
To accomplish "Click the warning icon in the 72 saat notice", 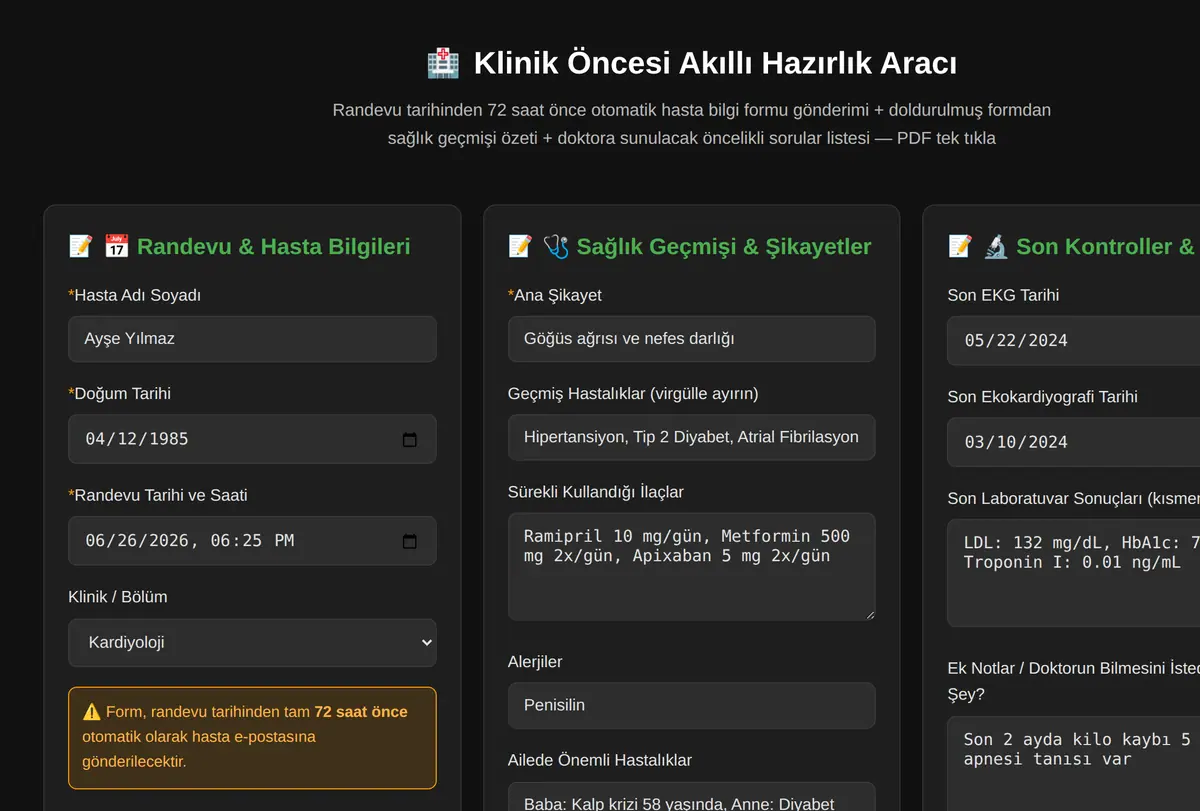I will [91, 712].
